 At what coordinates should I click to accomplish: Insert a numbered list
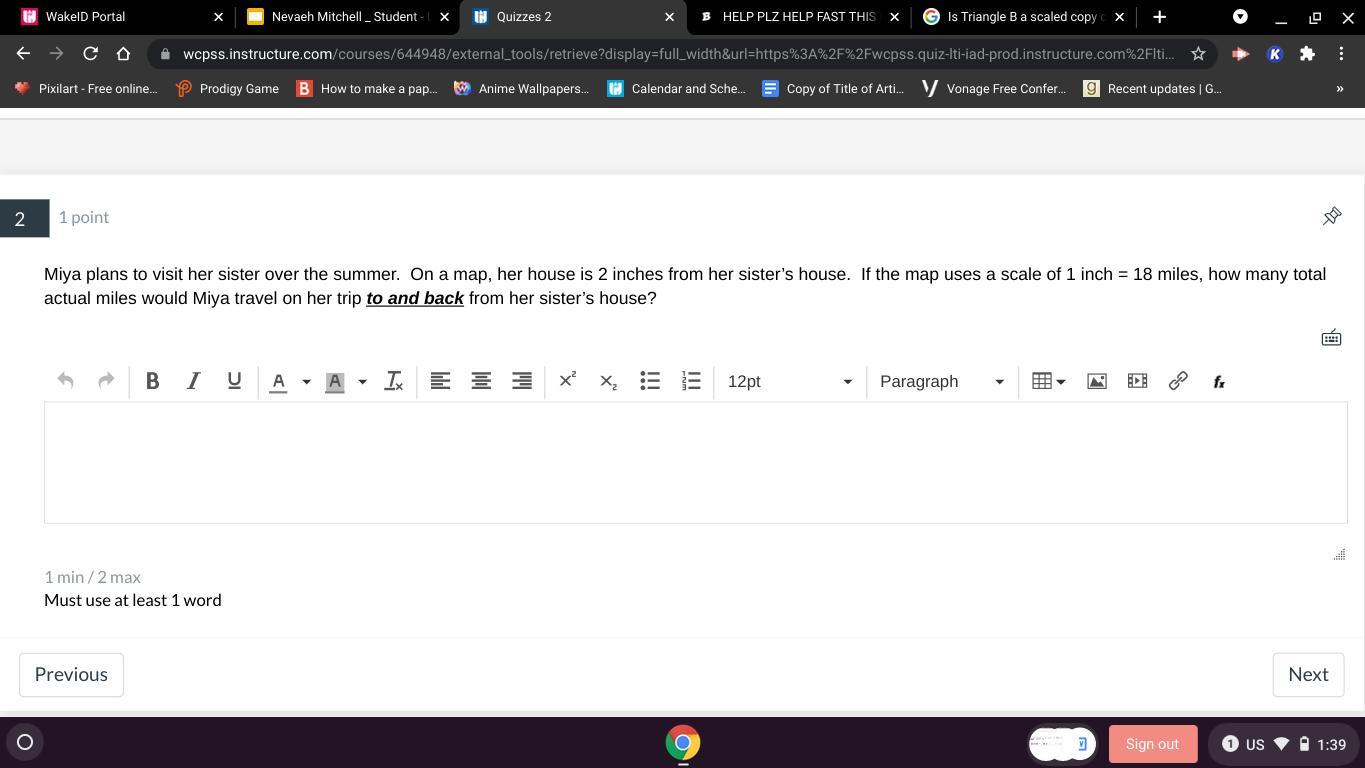tap(691, 381)
